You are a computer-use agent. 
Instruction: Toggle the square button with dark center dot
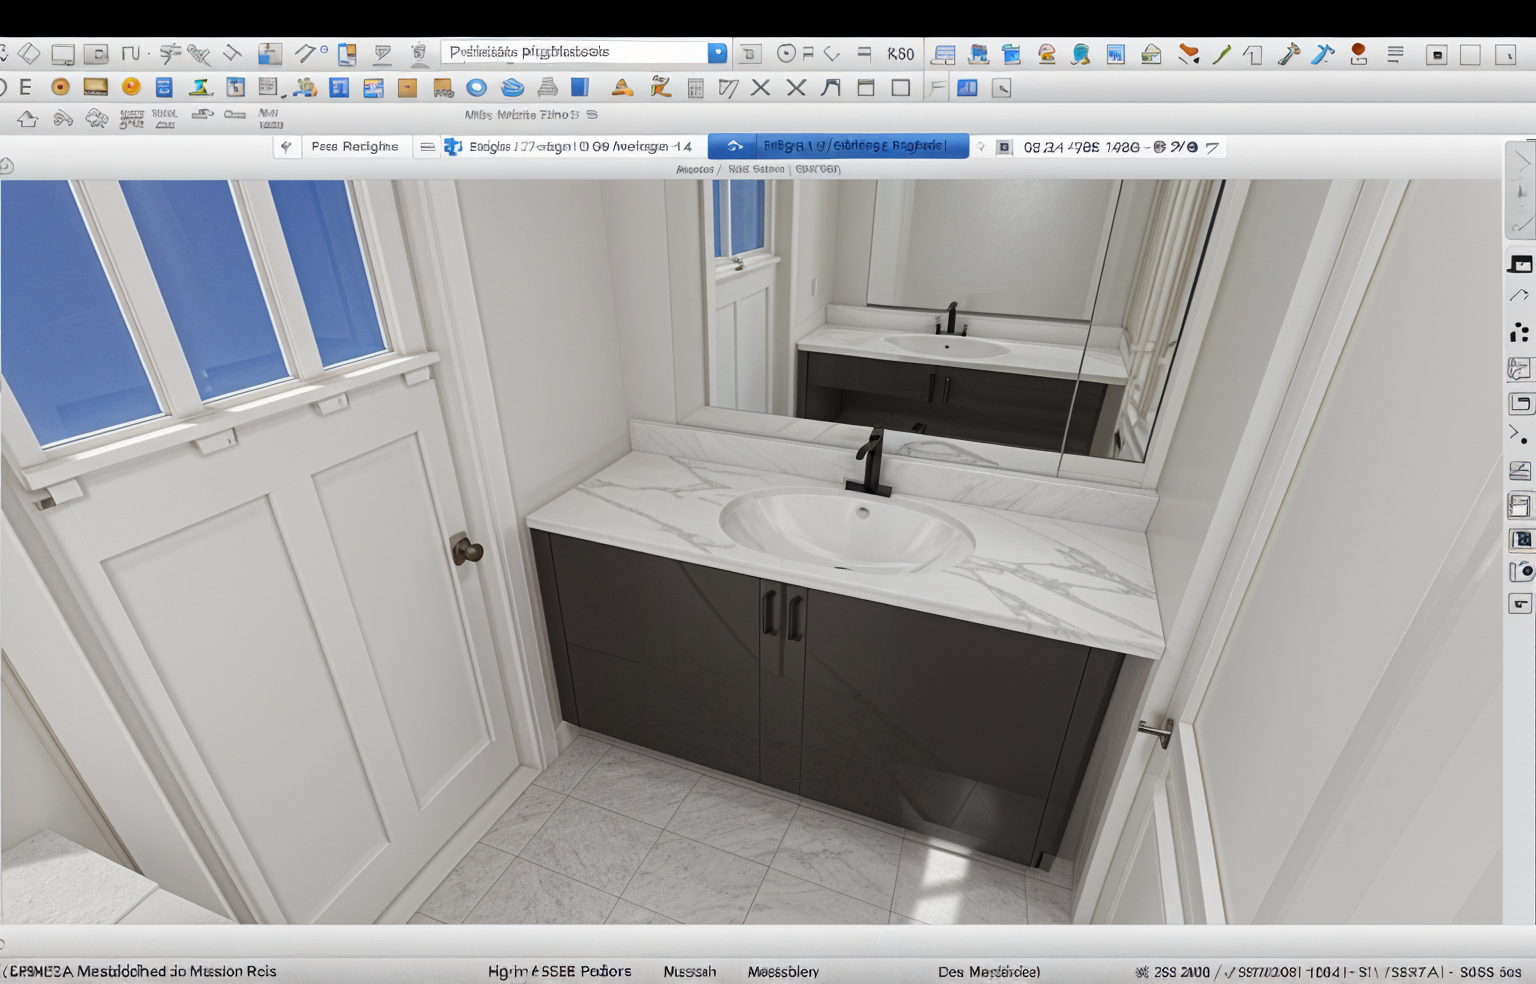(x=1436, y=55)
